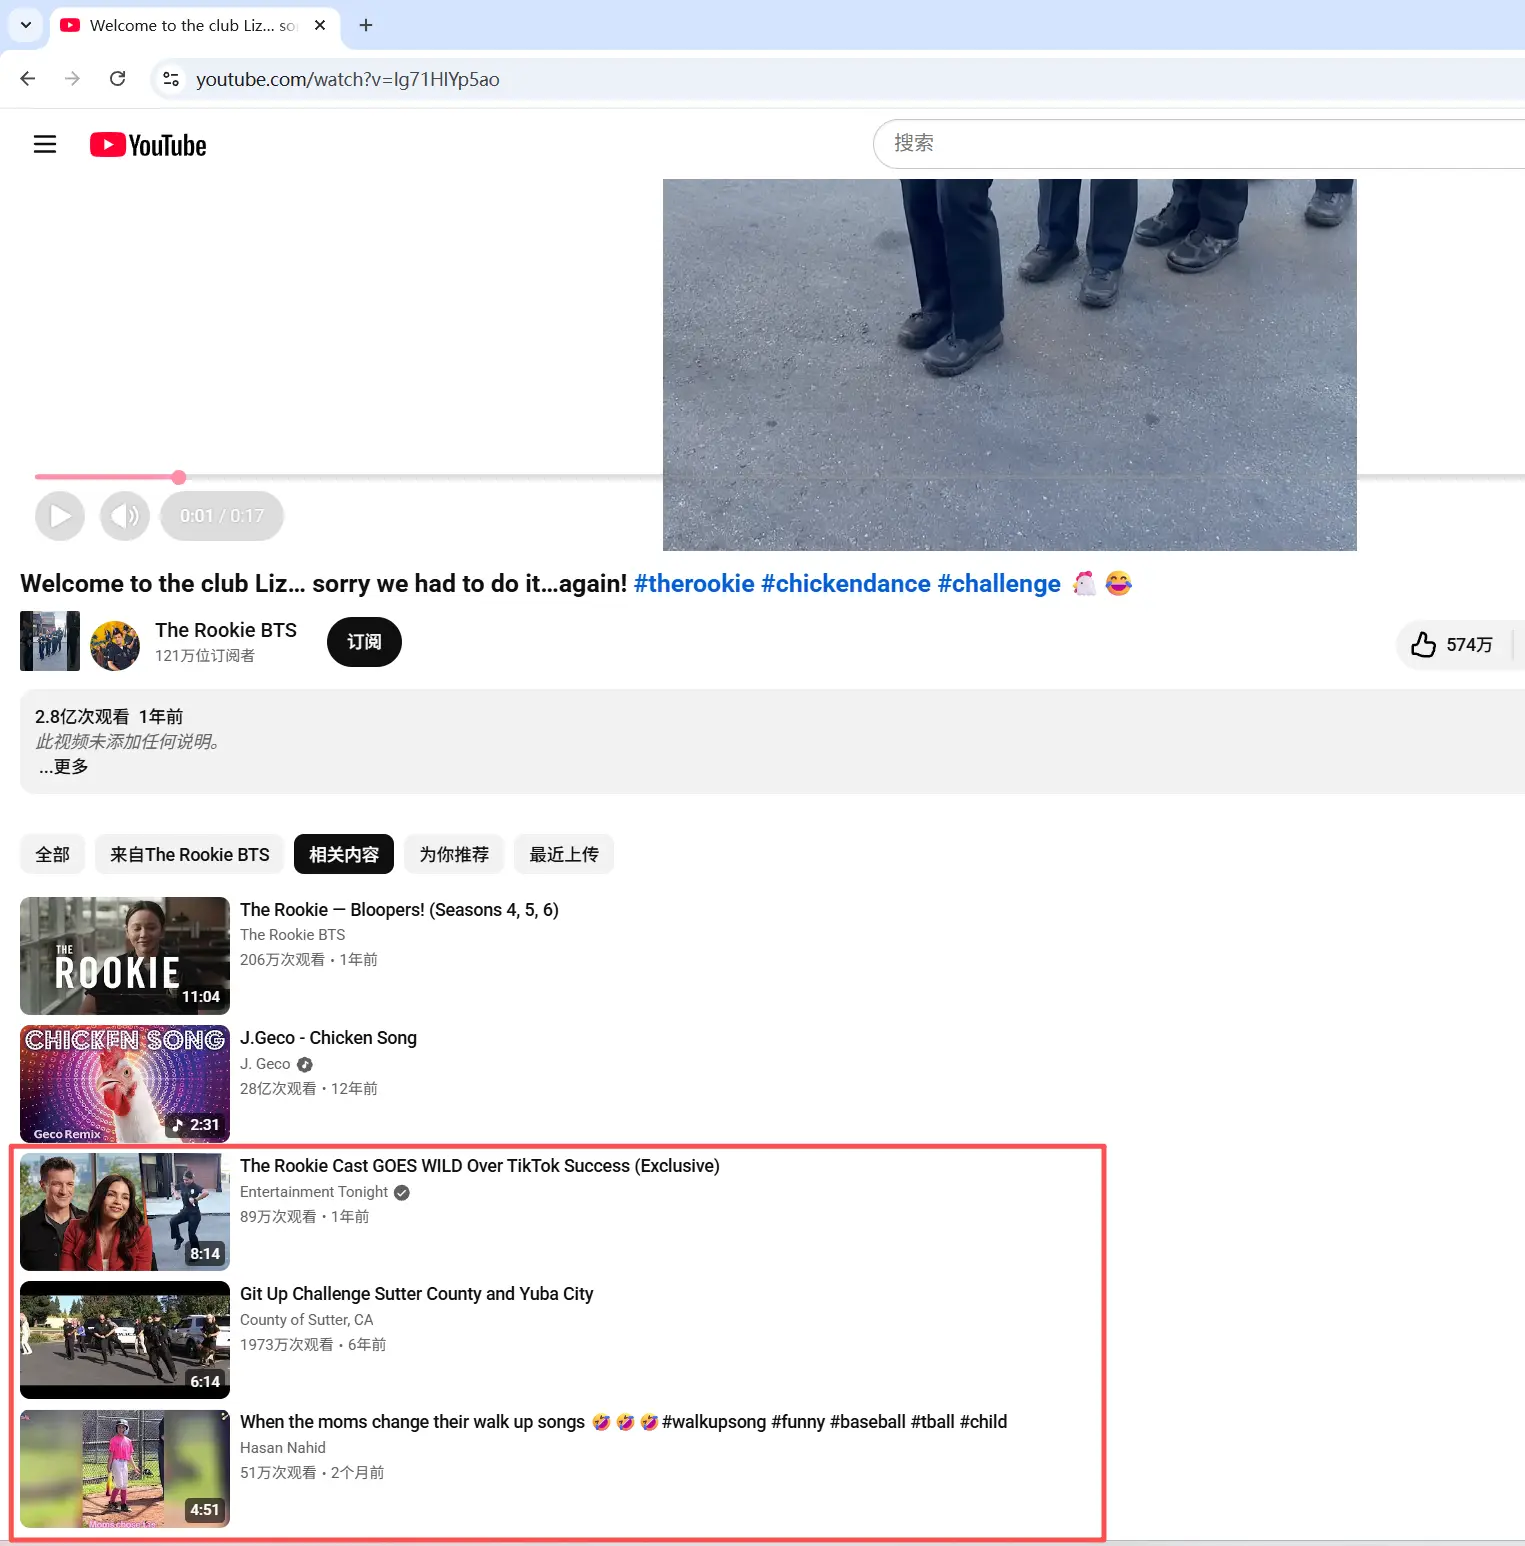1525x1546 pixels.
Task: Click title 'The Rookie — Bloopers! (Seasons 4, 5, 6)'
Action: [399, 910]
